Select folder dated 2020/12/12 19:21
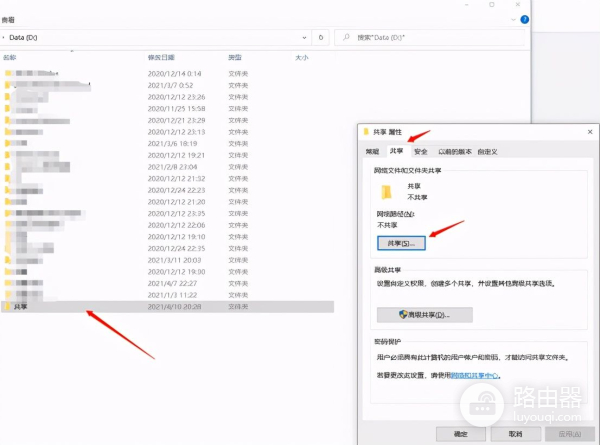 pos(167,155)
